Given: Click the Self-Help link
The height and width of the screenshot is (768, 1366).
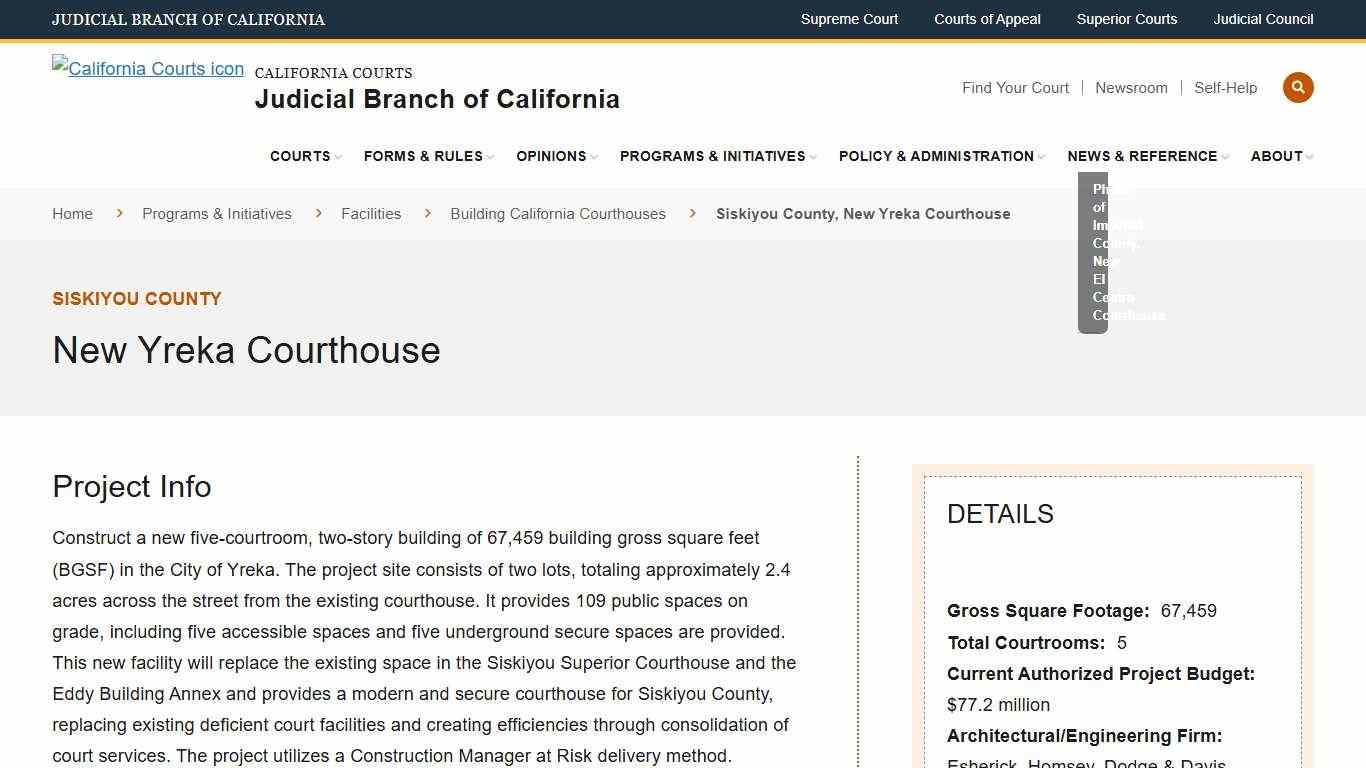Looking at the screenshot, I should coord(1225,88).
